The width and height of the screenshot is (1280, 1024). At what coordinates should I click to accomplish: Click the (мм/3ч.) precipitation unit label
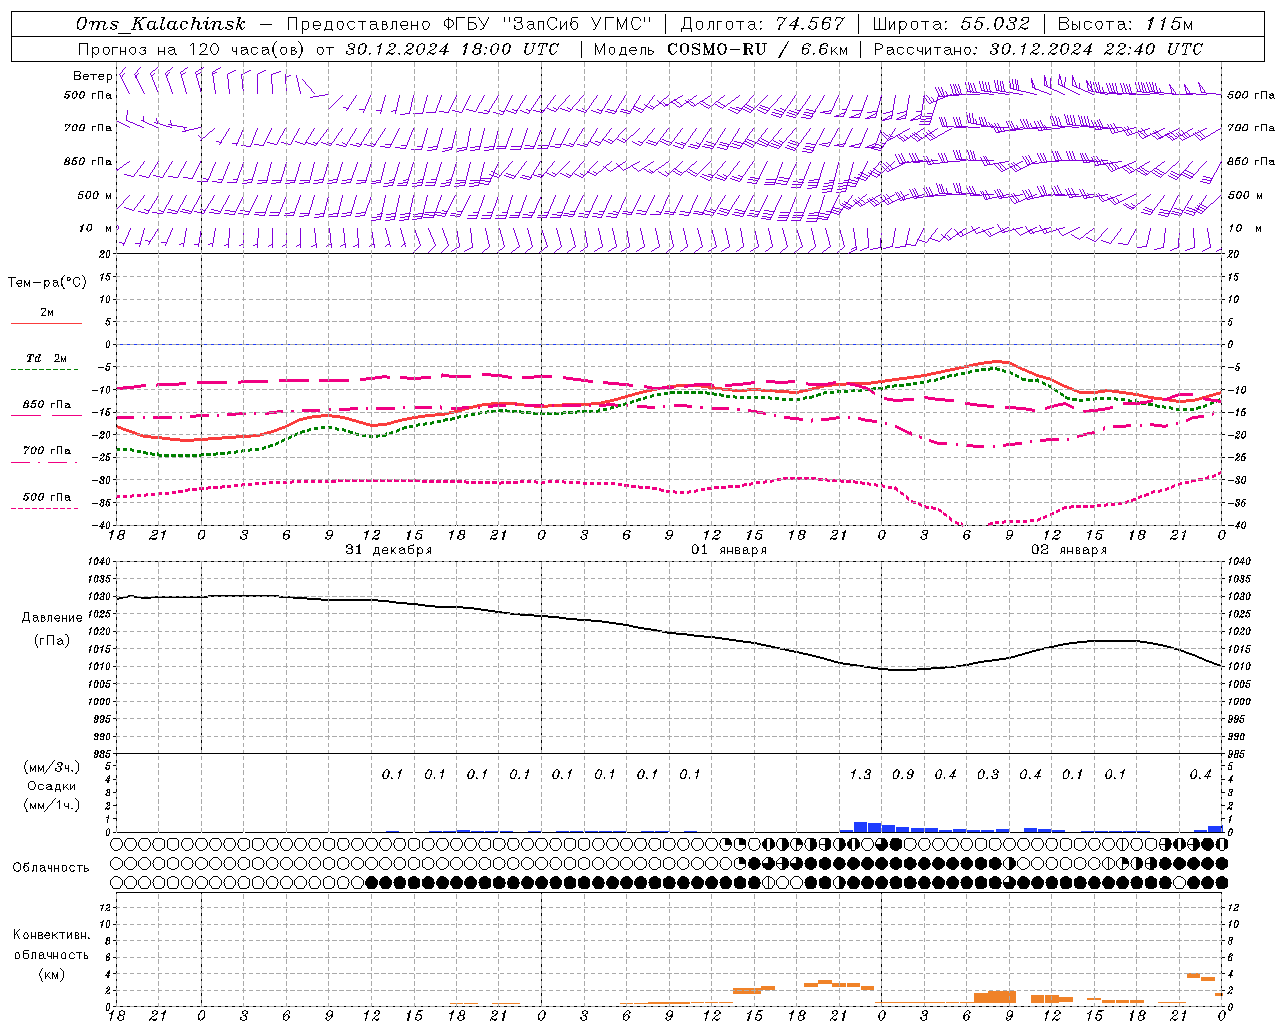click(51, 767)
